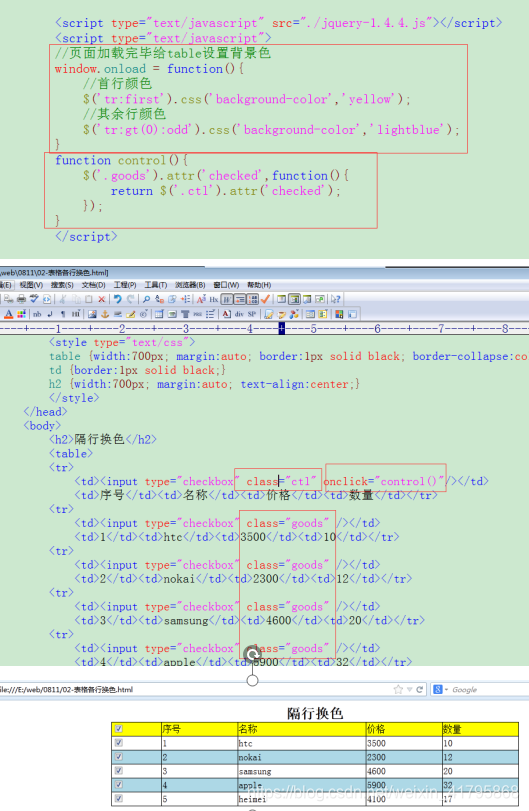Click the div tag icon
529x811 pixels.
(239, 314)
